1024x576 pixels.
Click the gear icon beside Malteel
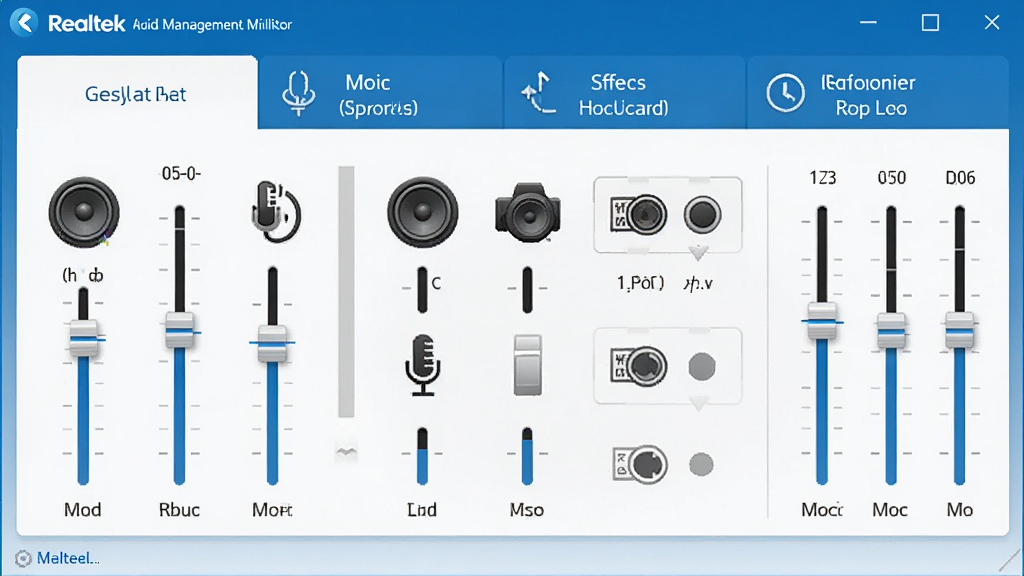[x=23, y=558]
